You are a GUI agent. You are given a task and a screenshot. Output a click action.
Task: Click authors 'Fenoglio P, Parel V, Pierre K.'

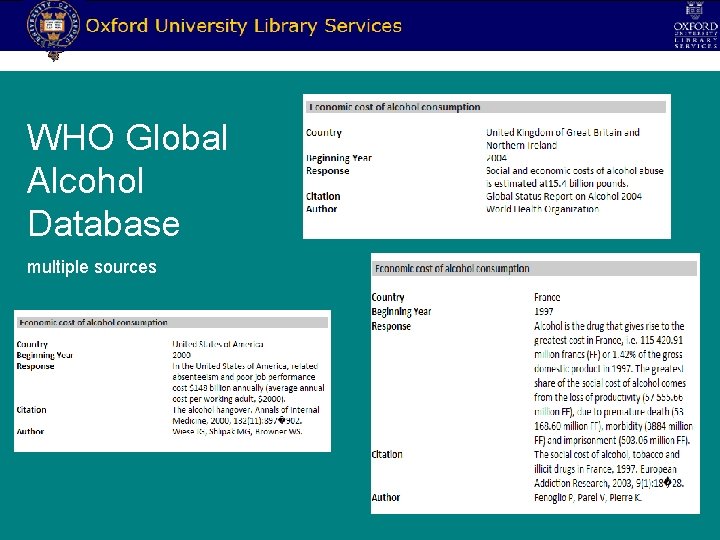click(587, 497)
